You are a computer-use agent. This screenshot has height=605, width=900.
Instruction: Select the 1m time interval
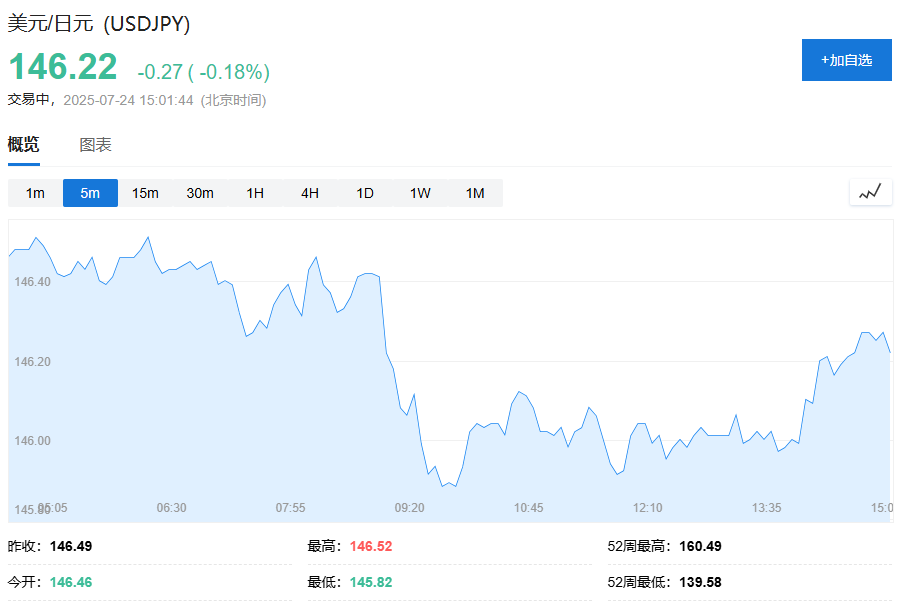click(35, 193)
